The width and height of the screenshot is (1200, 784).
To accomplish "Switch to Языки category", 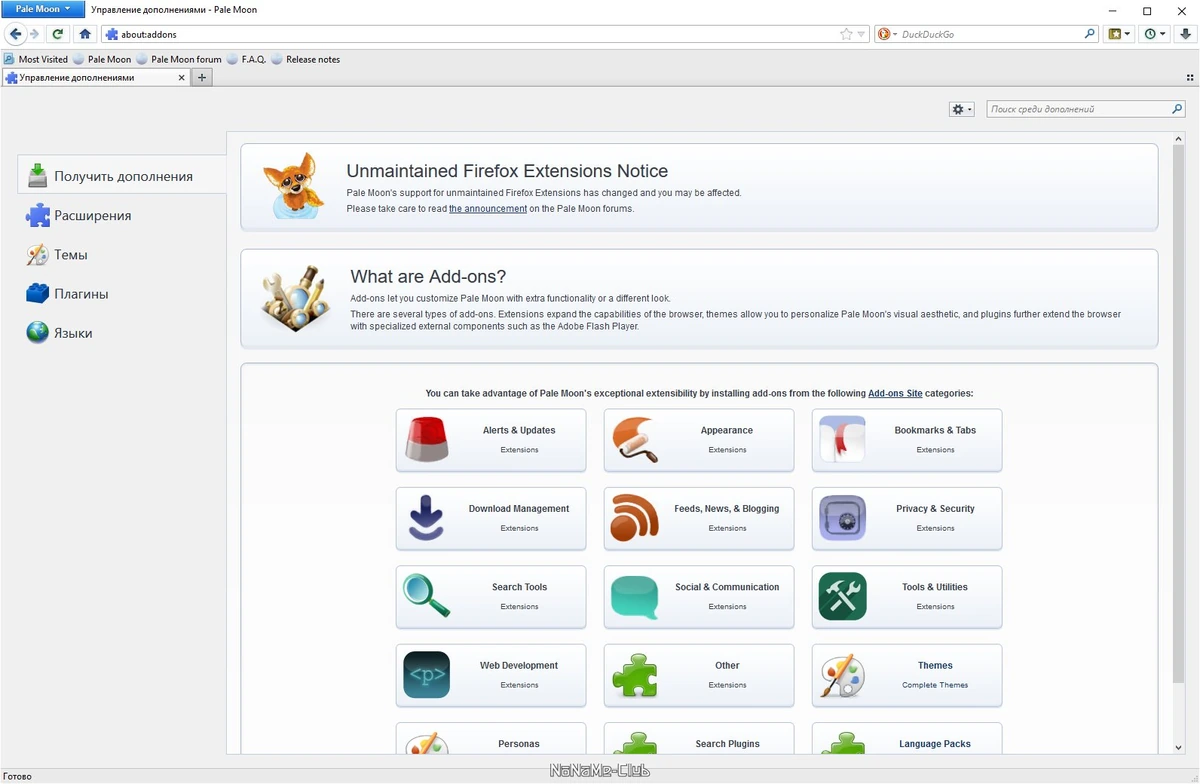I will click(x=122, y=333).
